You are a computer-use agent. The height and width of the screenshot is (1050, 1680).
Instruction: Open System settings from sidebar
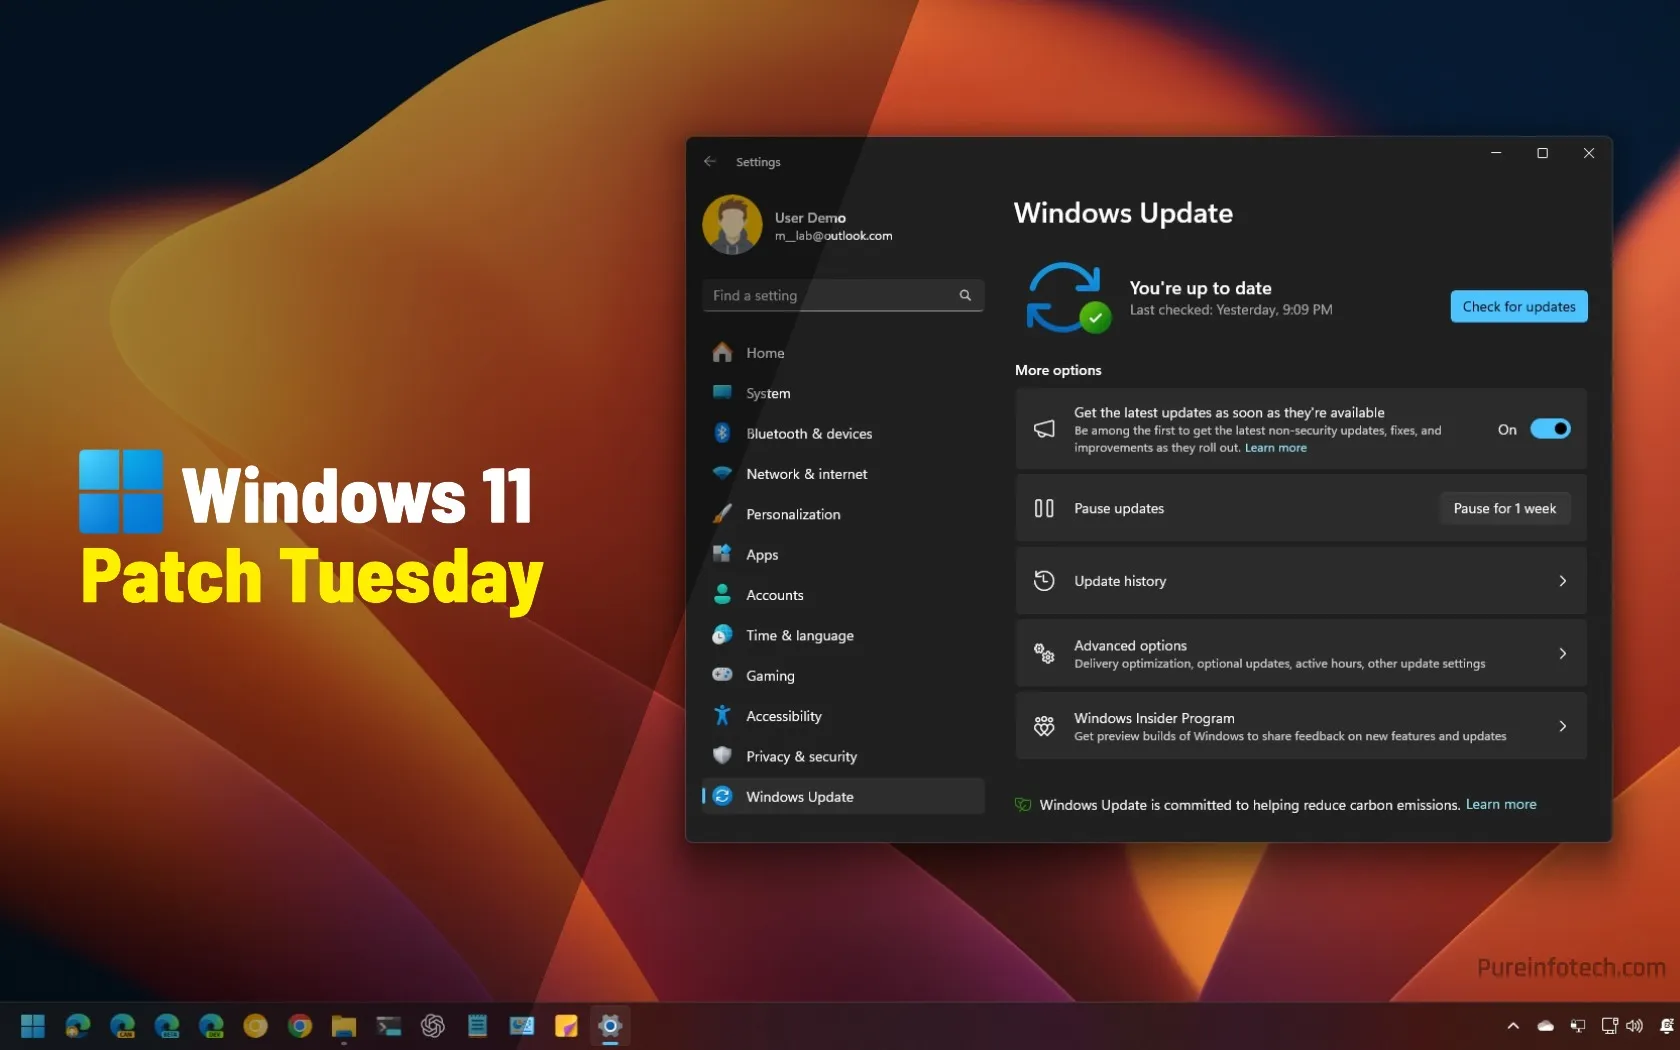click(843, 393)
